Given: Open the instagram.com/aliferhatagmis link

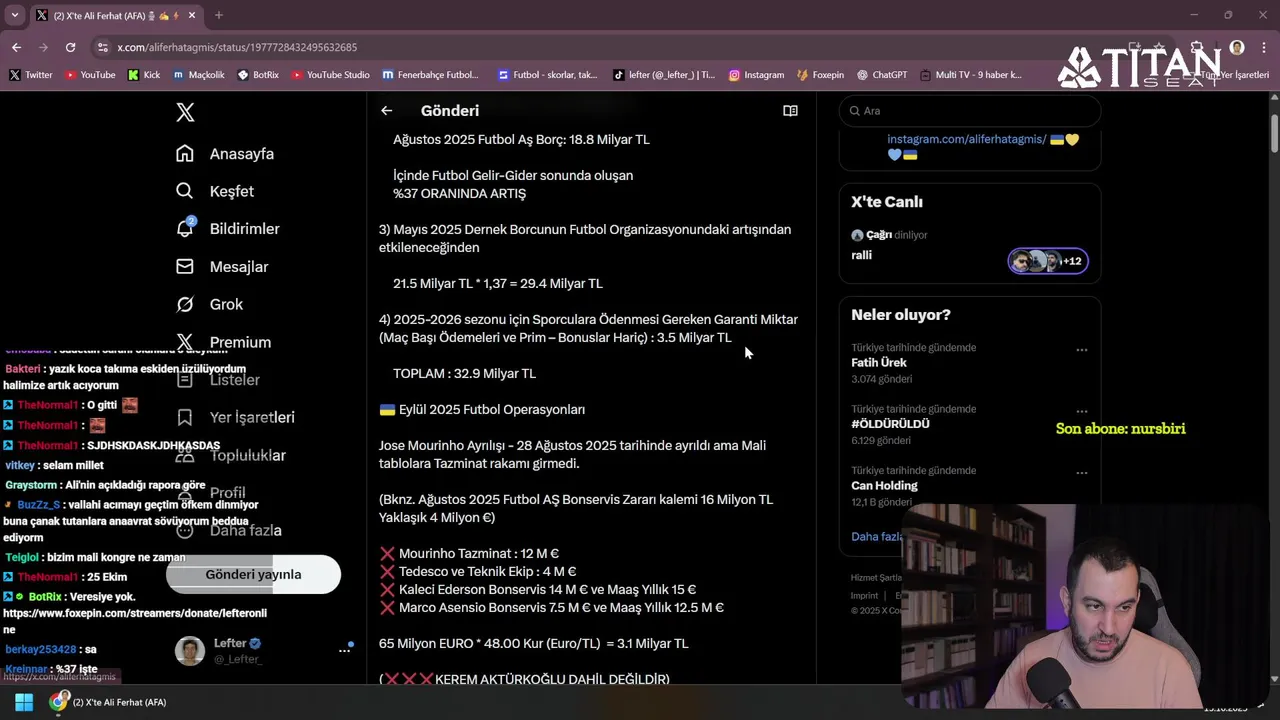Looking at the screenshot, I should (966, 140).
